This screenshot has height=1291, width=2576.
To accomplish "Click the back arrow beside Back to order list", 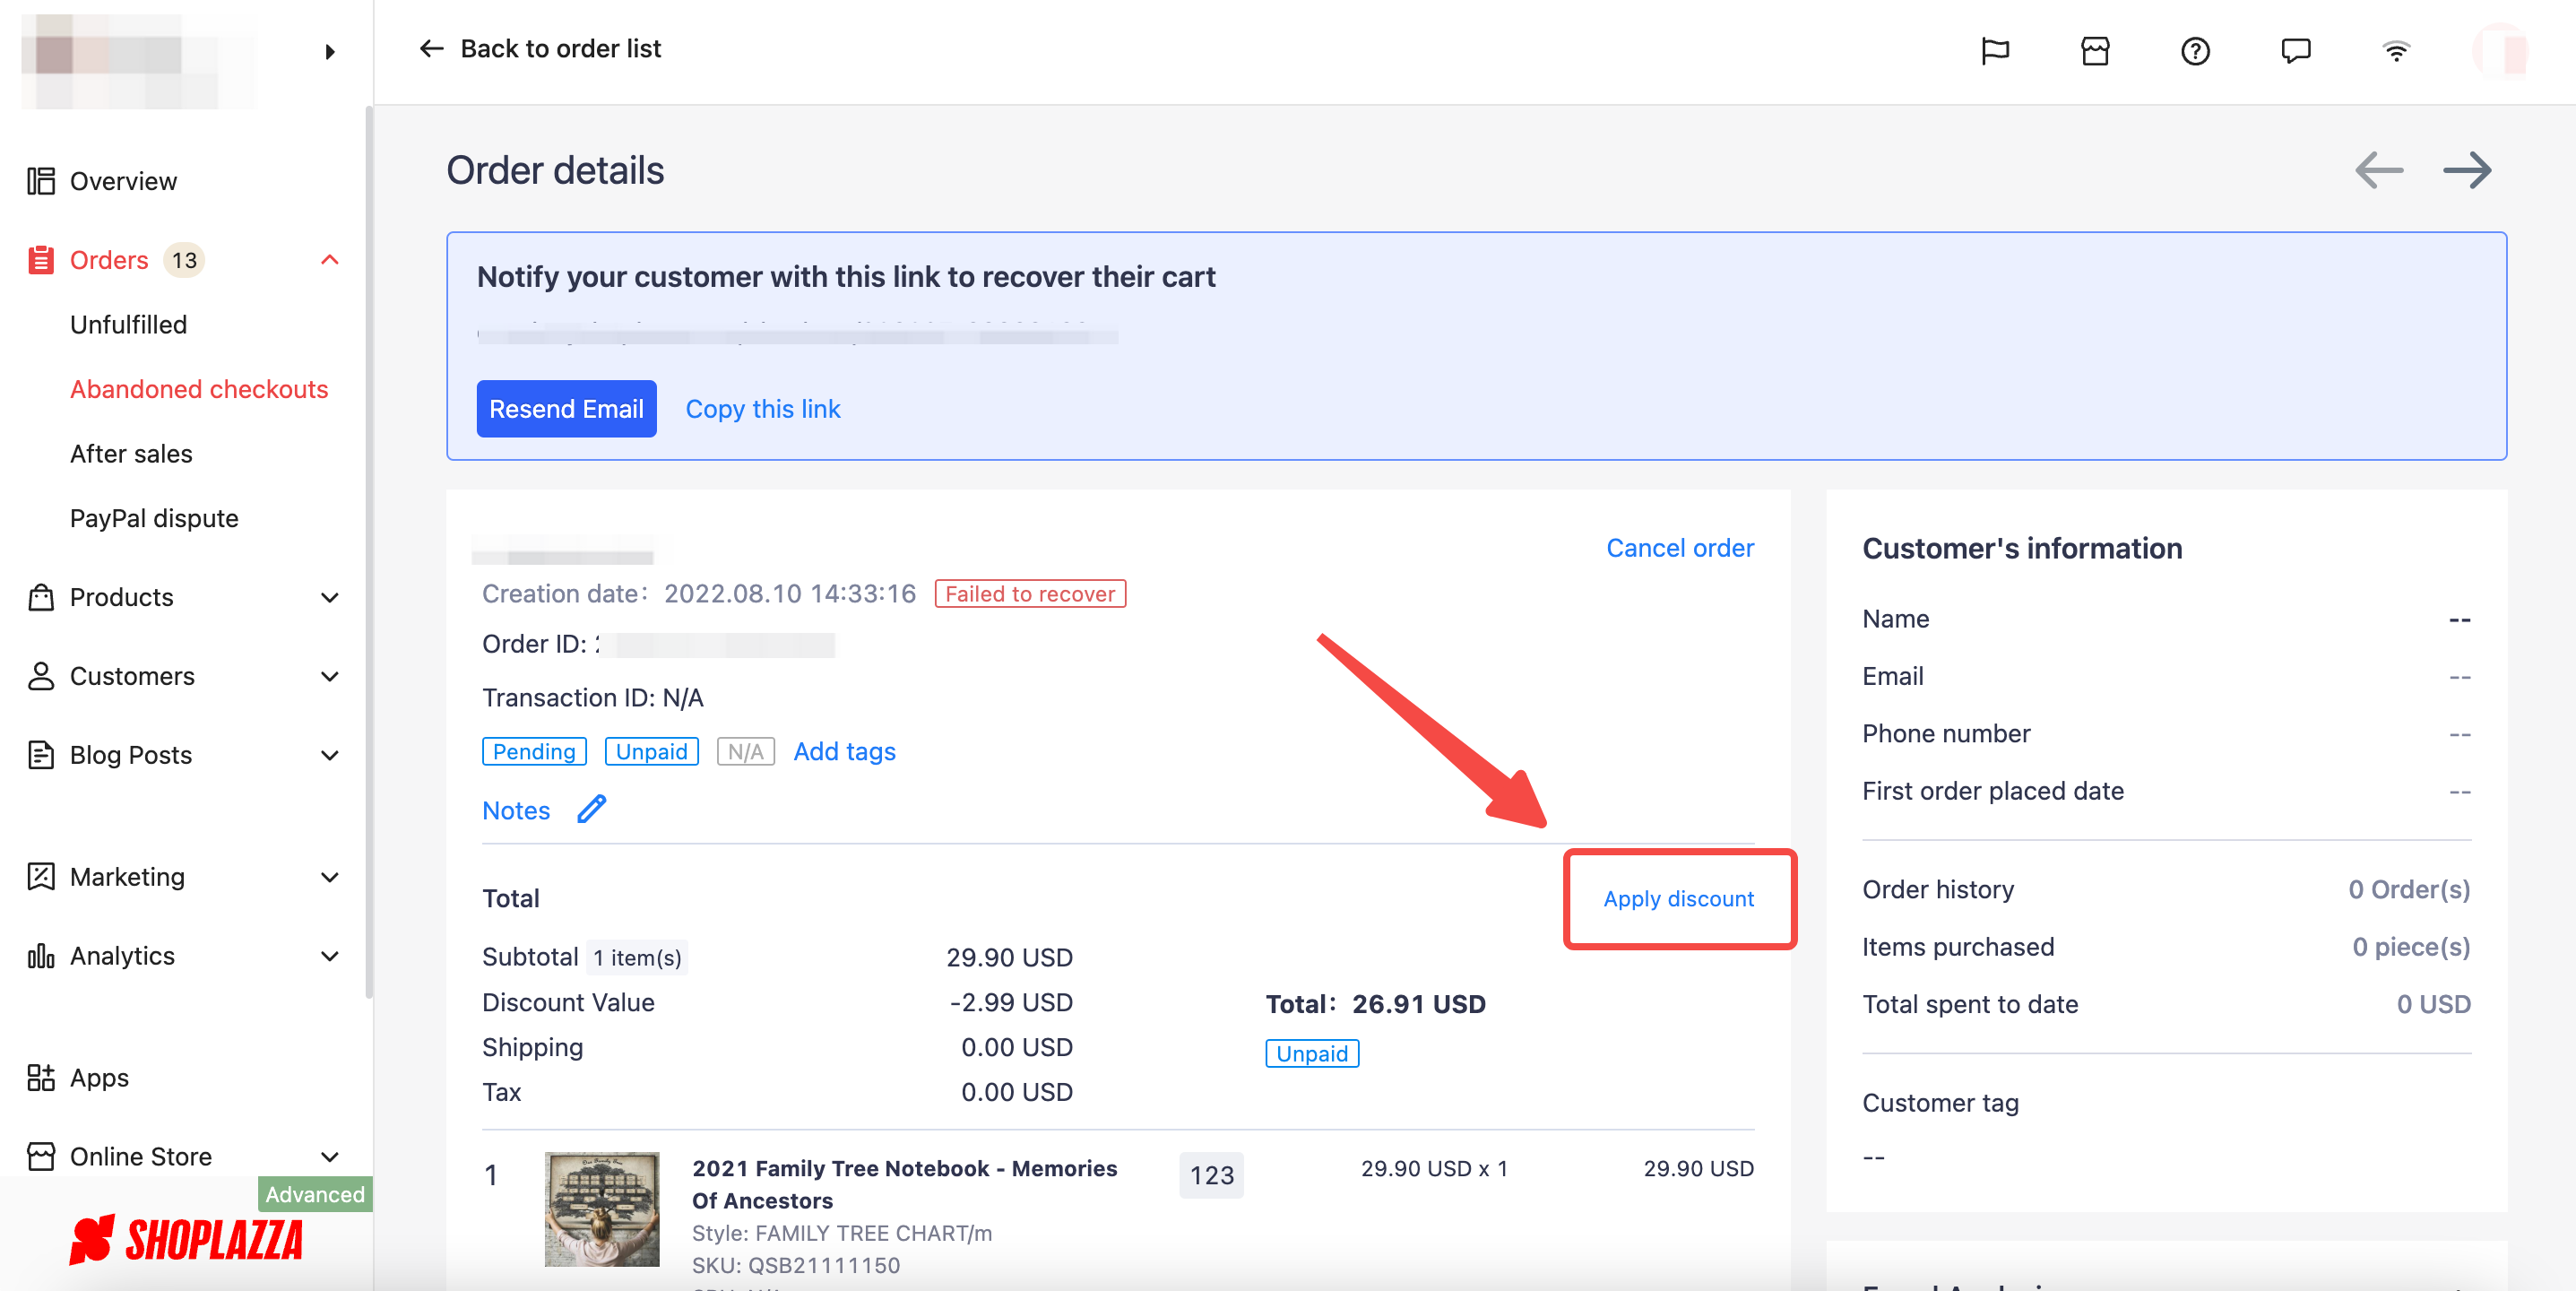I will point(431,48).
